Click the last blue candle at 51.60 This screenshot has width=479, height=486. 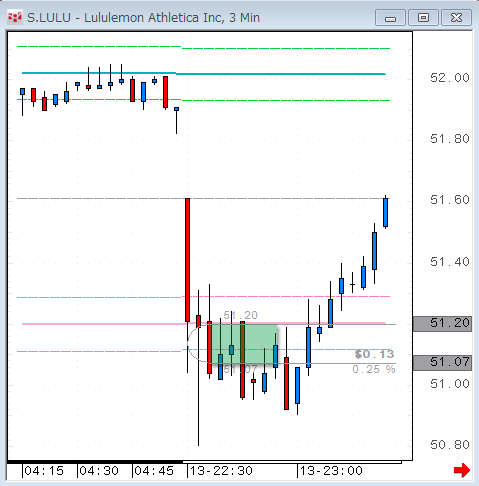click(385, 212)
